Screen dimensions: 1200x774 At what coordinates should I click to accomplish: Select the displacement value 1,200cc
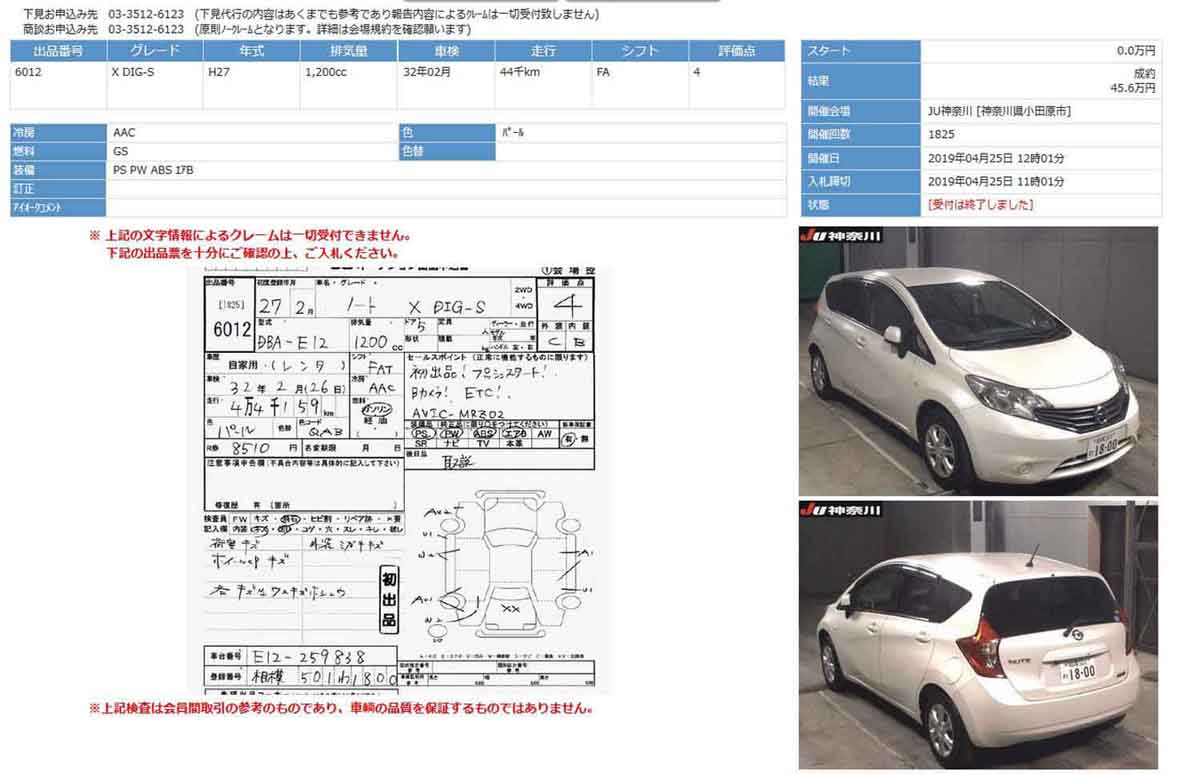[325, 72]
